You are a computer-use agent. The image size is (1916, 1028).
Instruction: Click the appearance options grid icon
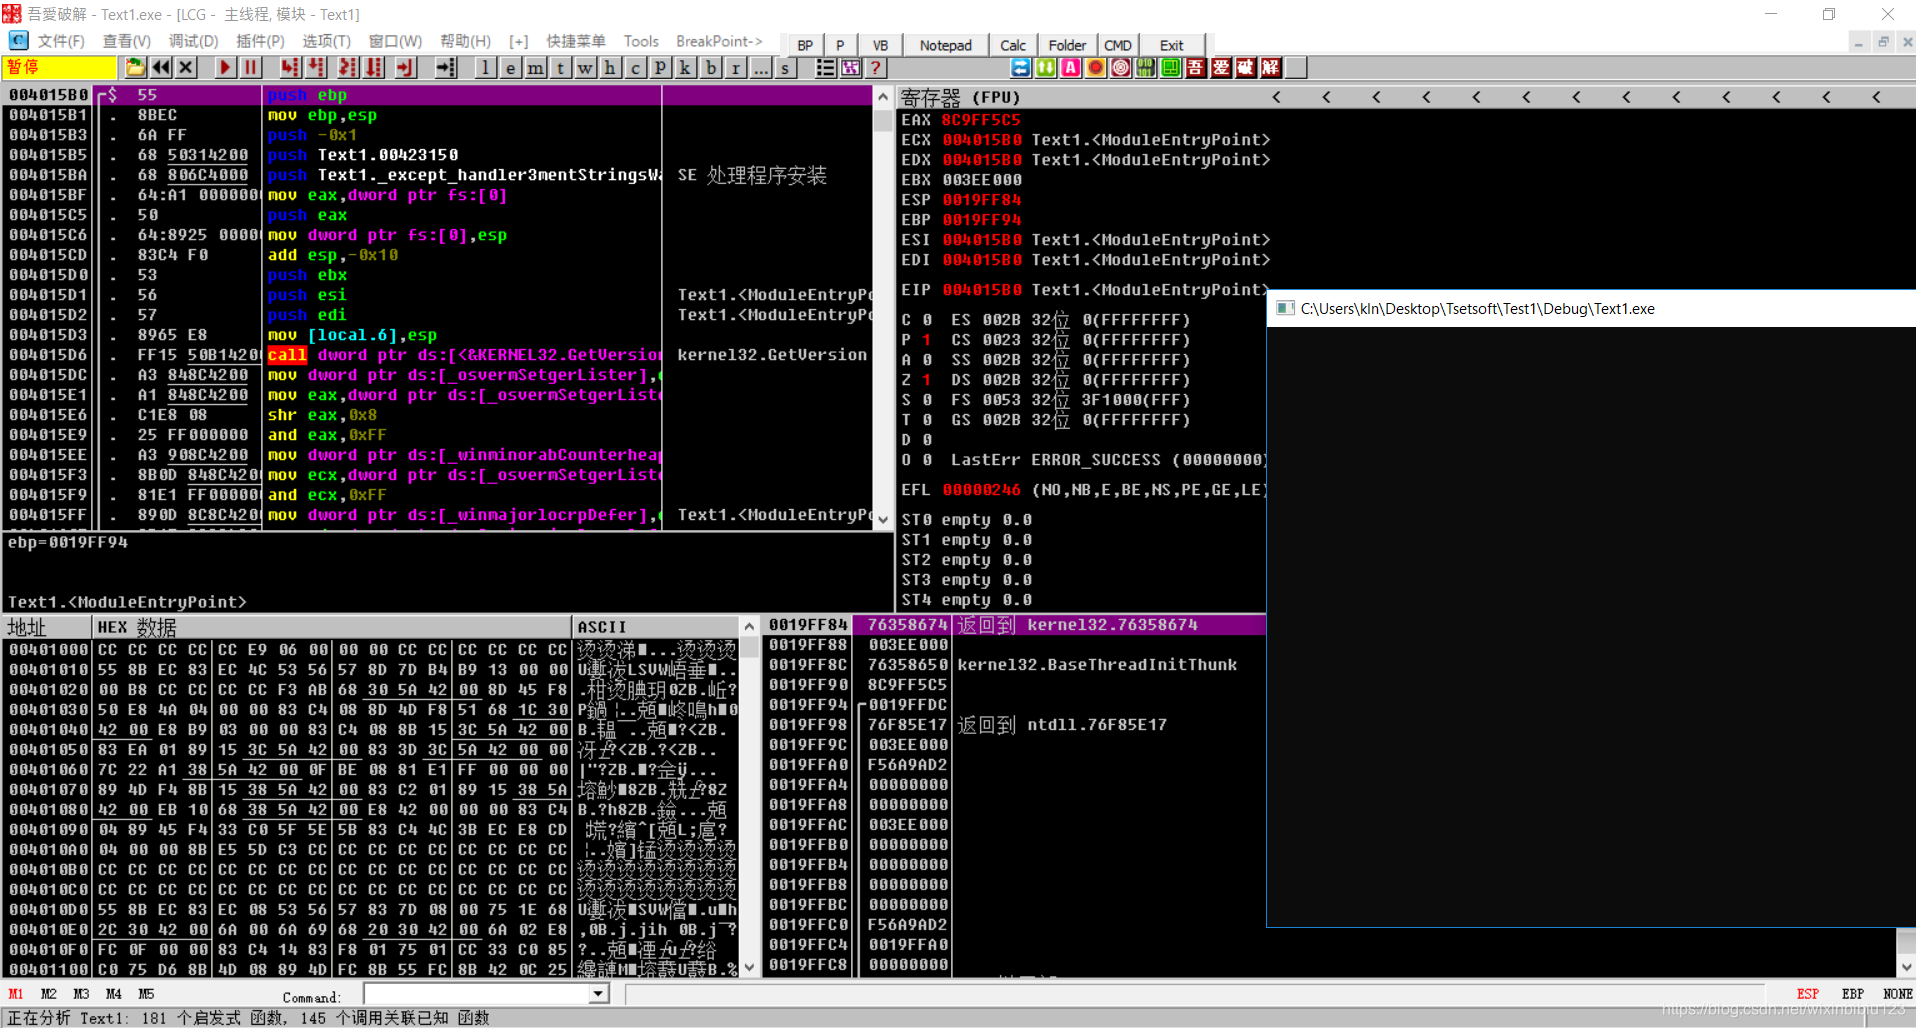(850, 67)
